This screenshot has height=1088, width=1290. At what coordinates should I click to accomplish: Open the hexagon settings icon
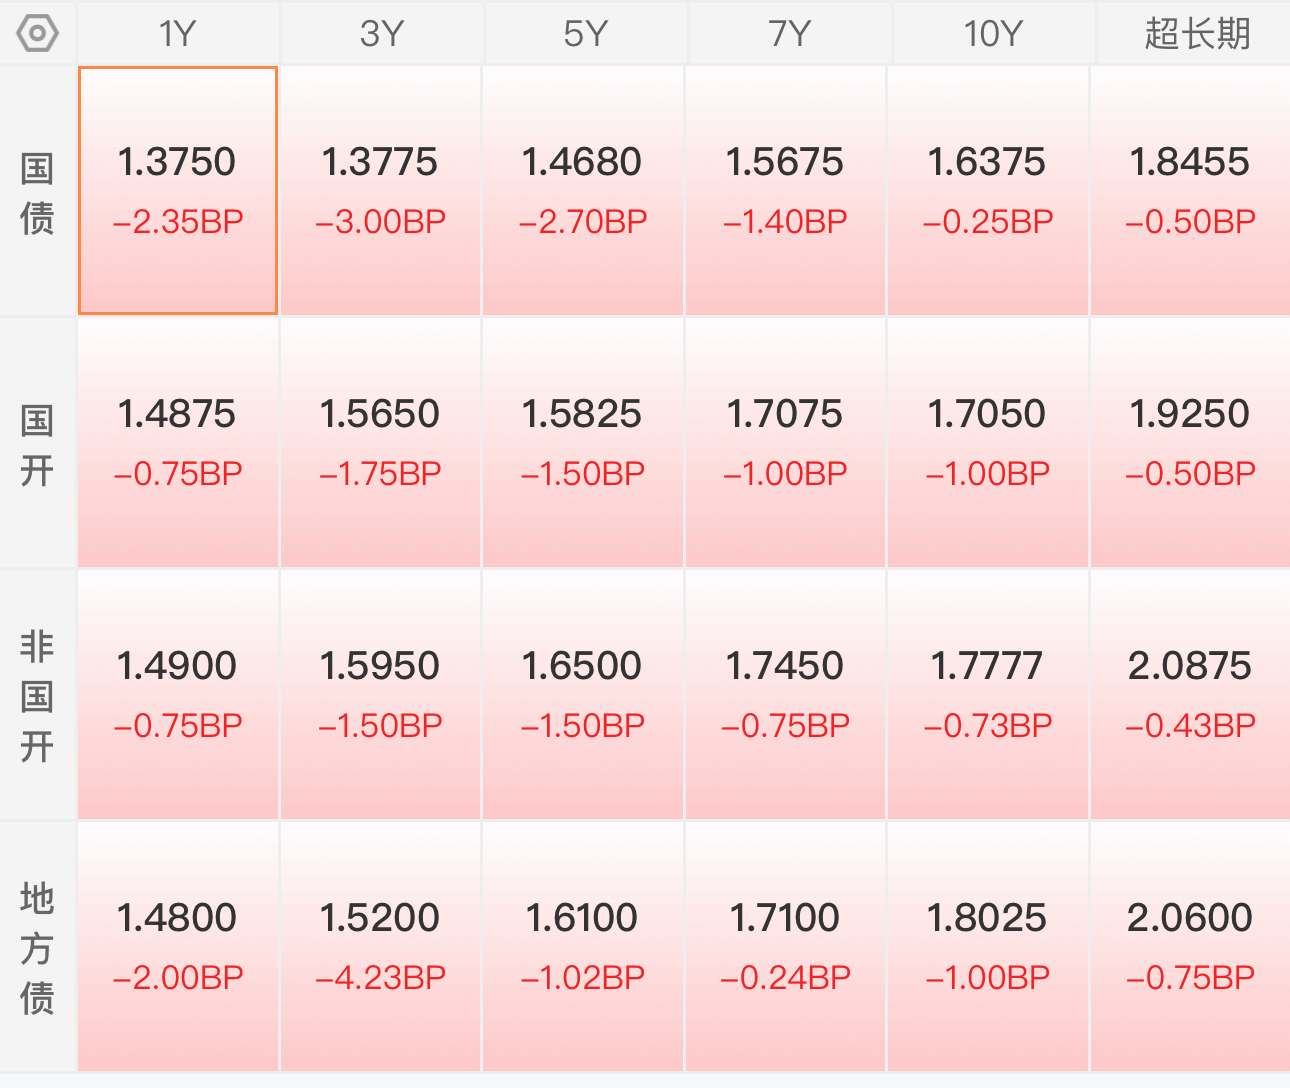tap(38, 34)
